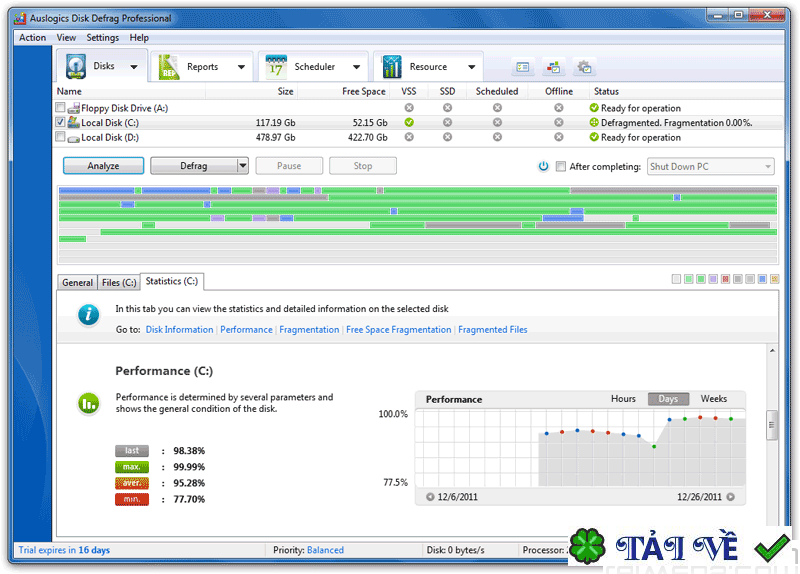Switch to the General tab
This screenshot has height=574, width=800.
[77, 283]
